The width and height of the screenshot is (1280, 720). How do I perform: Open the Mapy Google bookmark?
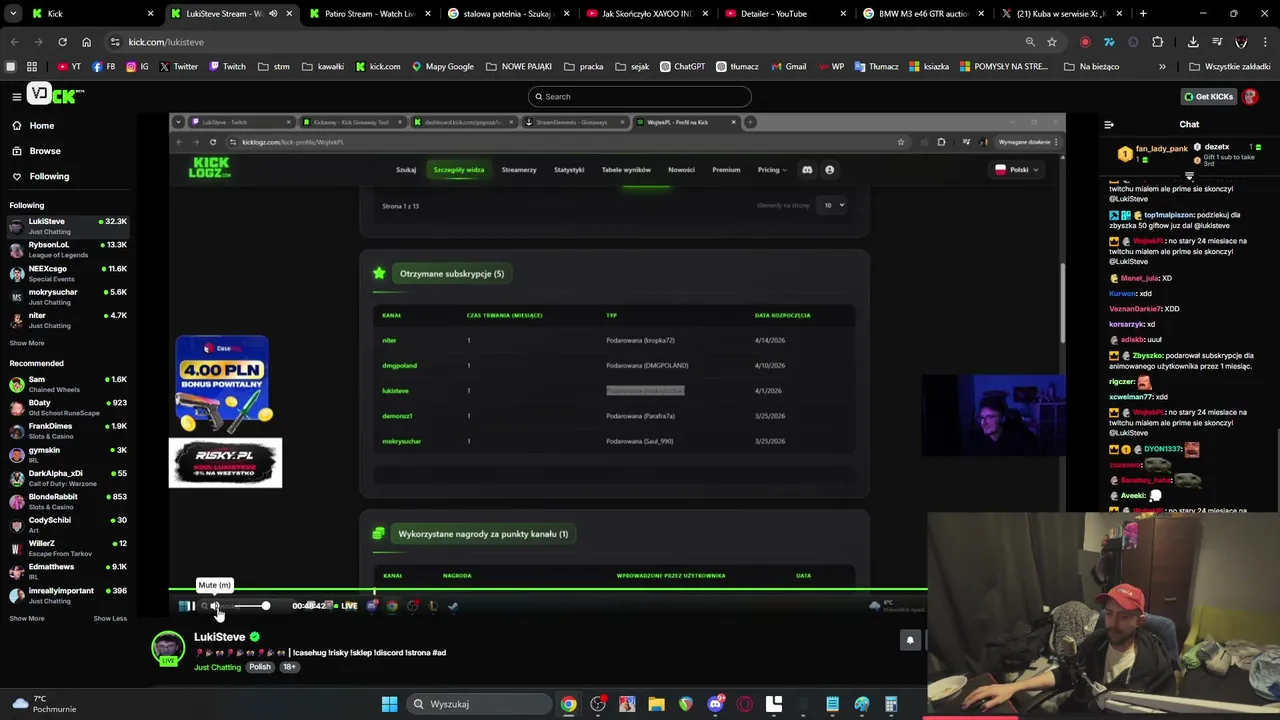point(443,66)
